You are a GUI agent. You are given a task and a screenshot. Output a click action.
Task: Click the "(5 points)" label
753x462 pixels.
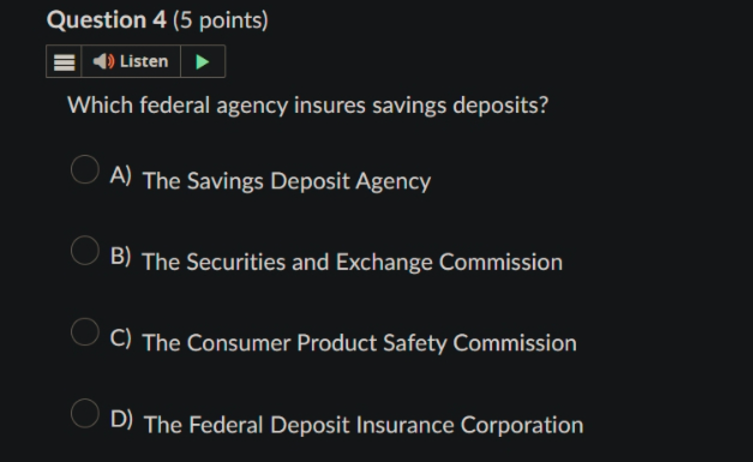click(x=220, y=21)
